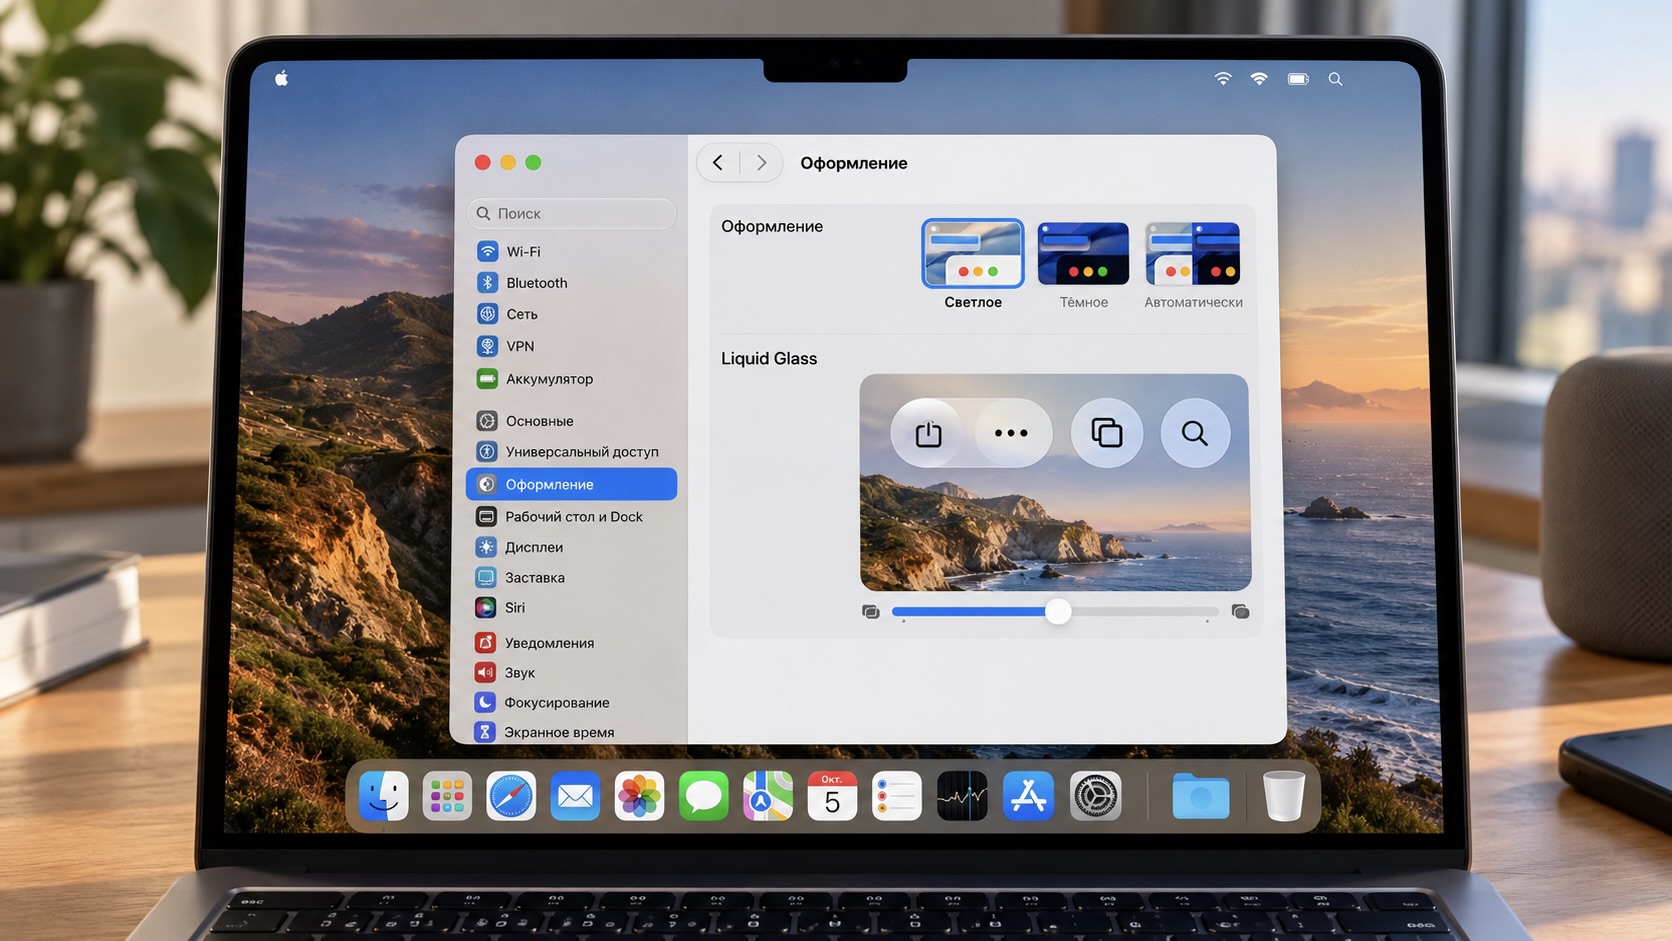Open Основные settings

(571, 421)
